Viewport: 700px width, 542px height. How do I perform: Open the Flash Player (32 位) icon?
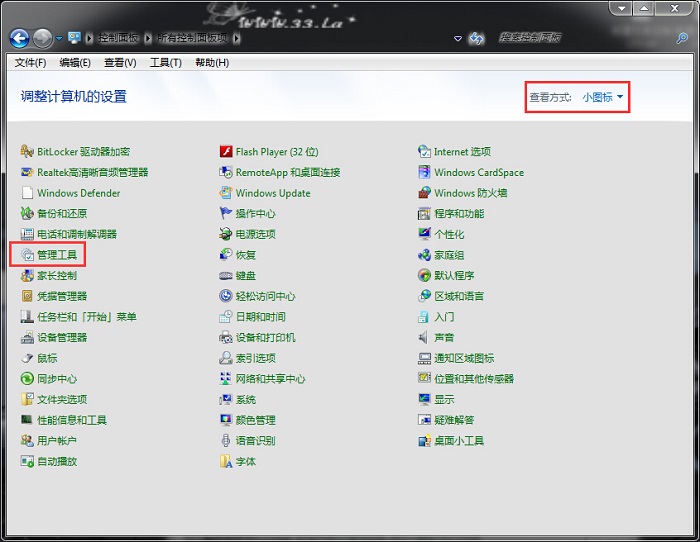tap(226, 152)
